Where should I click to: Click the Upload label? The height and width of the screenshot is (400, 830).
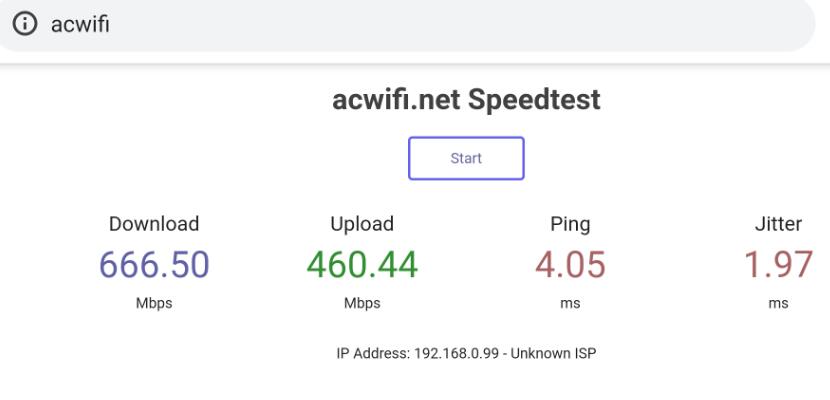click(362, 224)
